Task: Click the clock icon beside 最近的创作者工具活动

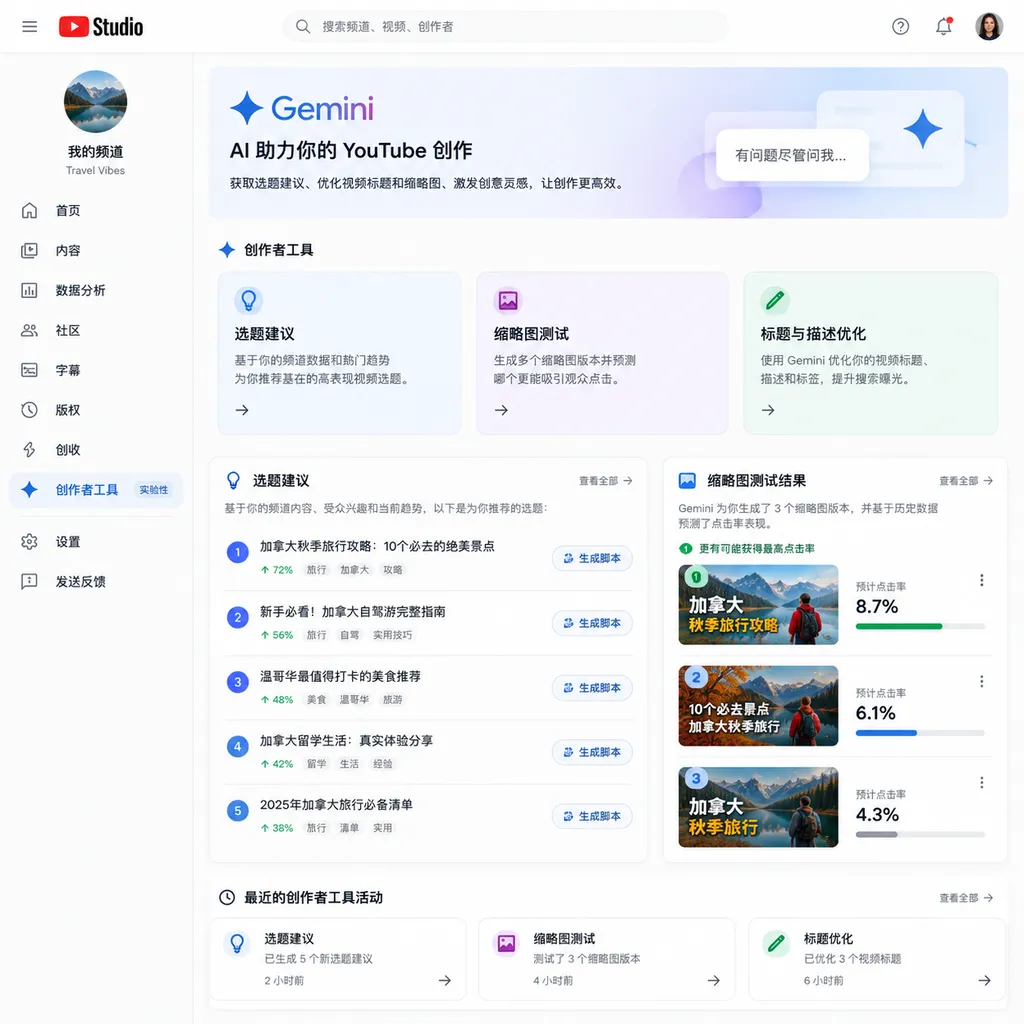Action: [x=227, y=898]
